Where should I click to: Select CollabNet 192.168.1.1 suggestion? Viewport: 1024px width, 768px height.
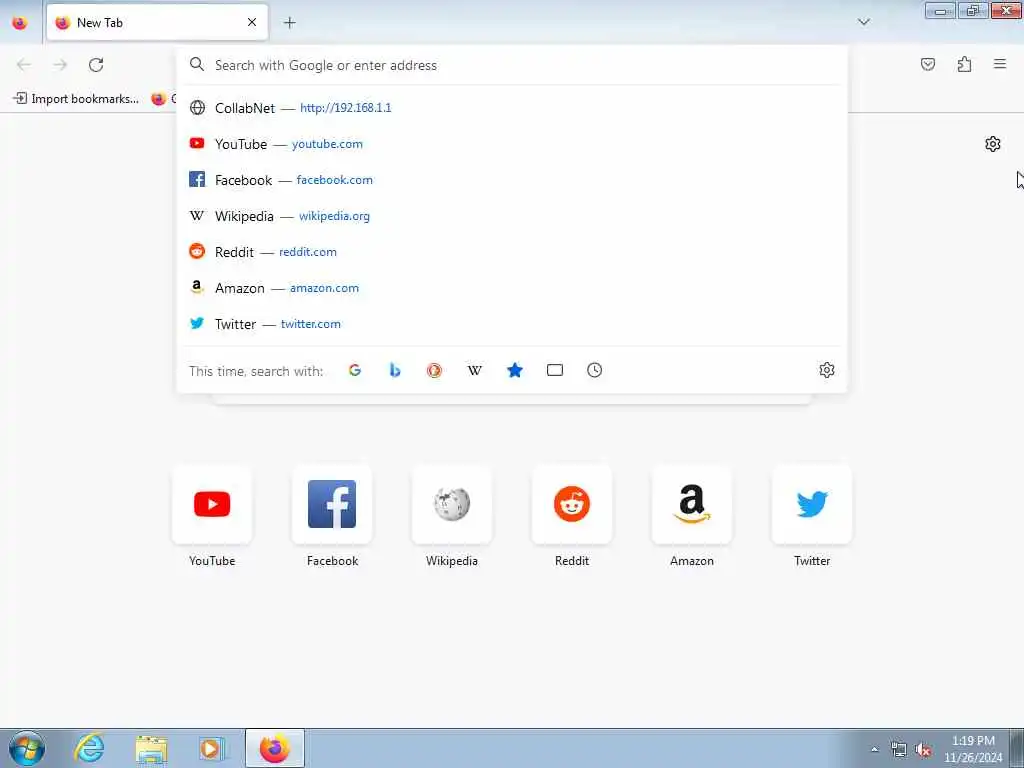pos(511,108)
